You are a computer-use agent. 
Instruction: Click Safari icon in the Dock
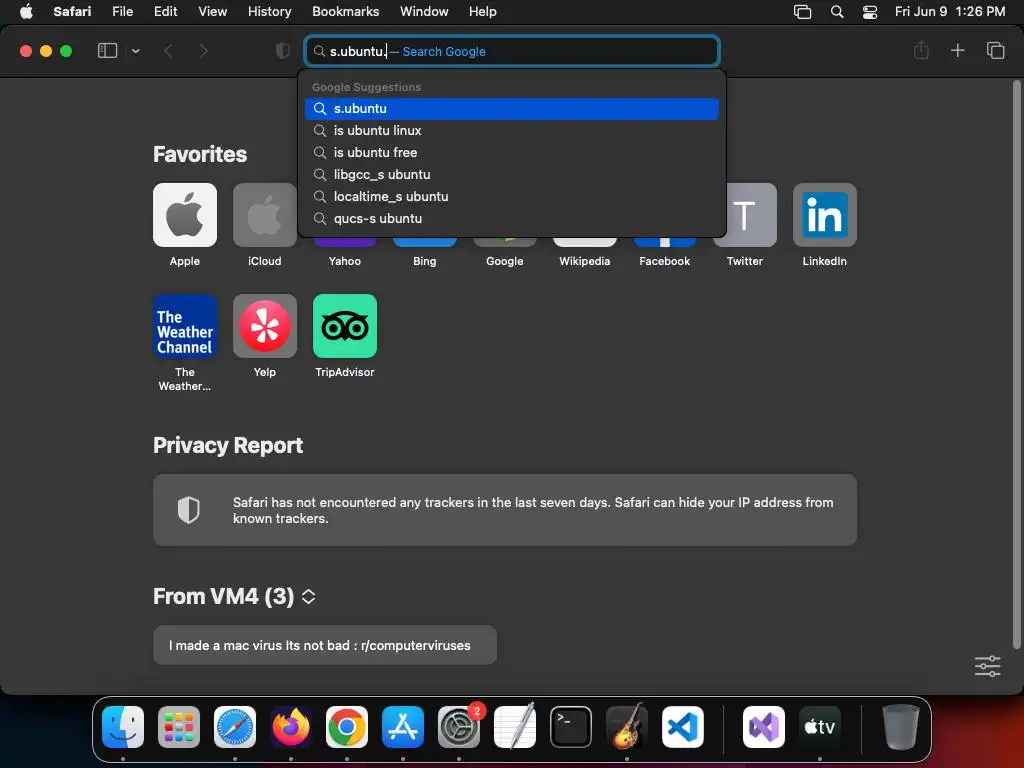[235, 727]
